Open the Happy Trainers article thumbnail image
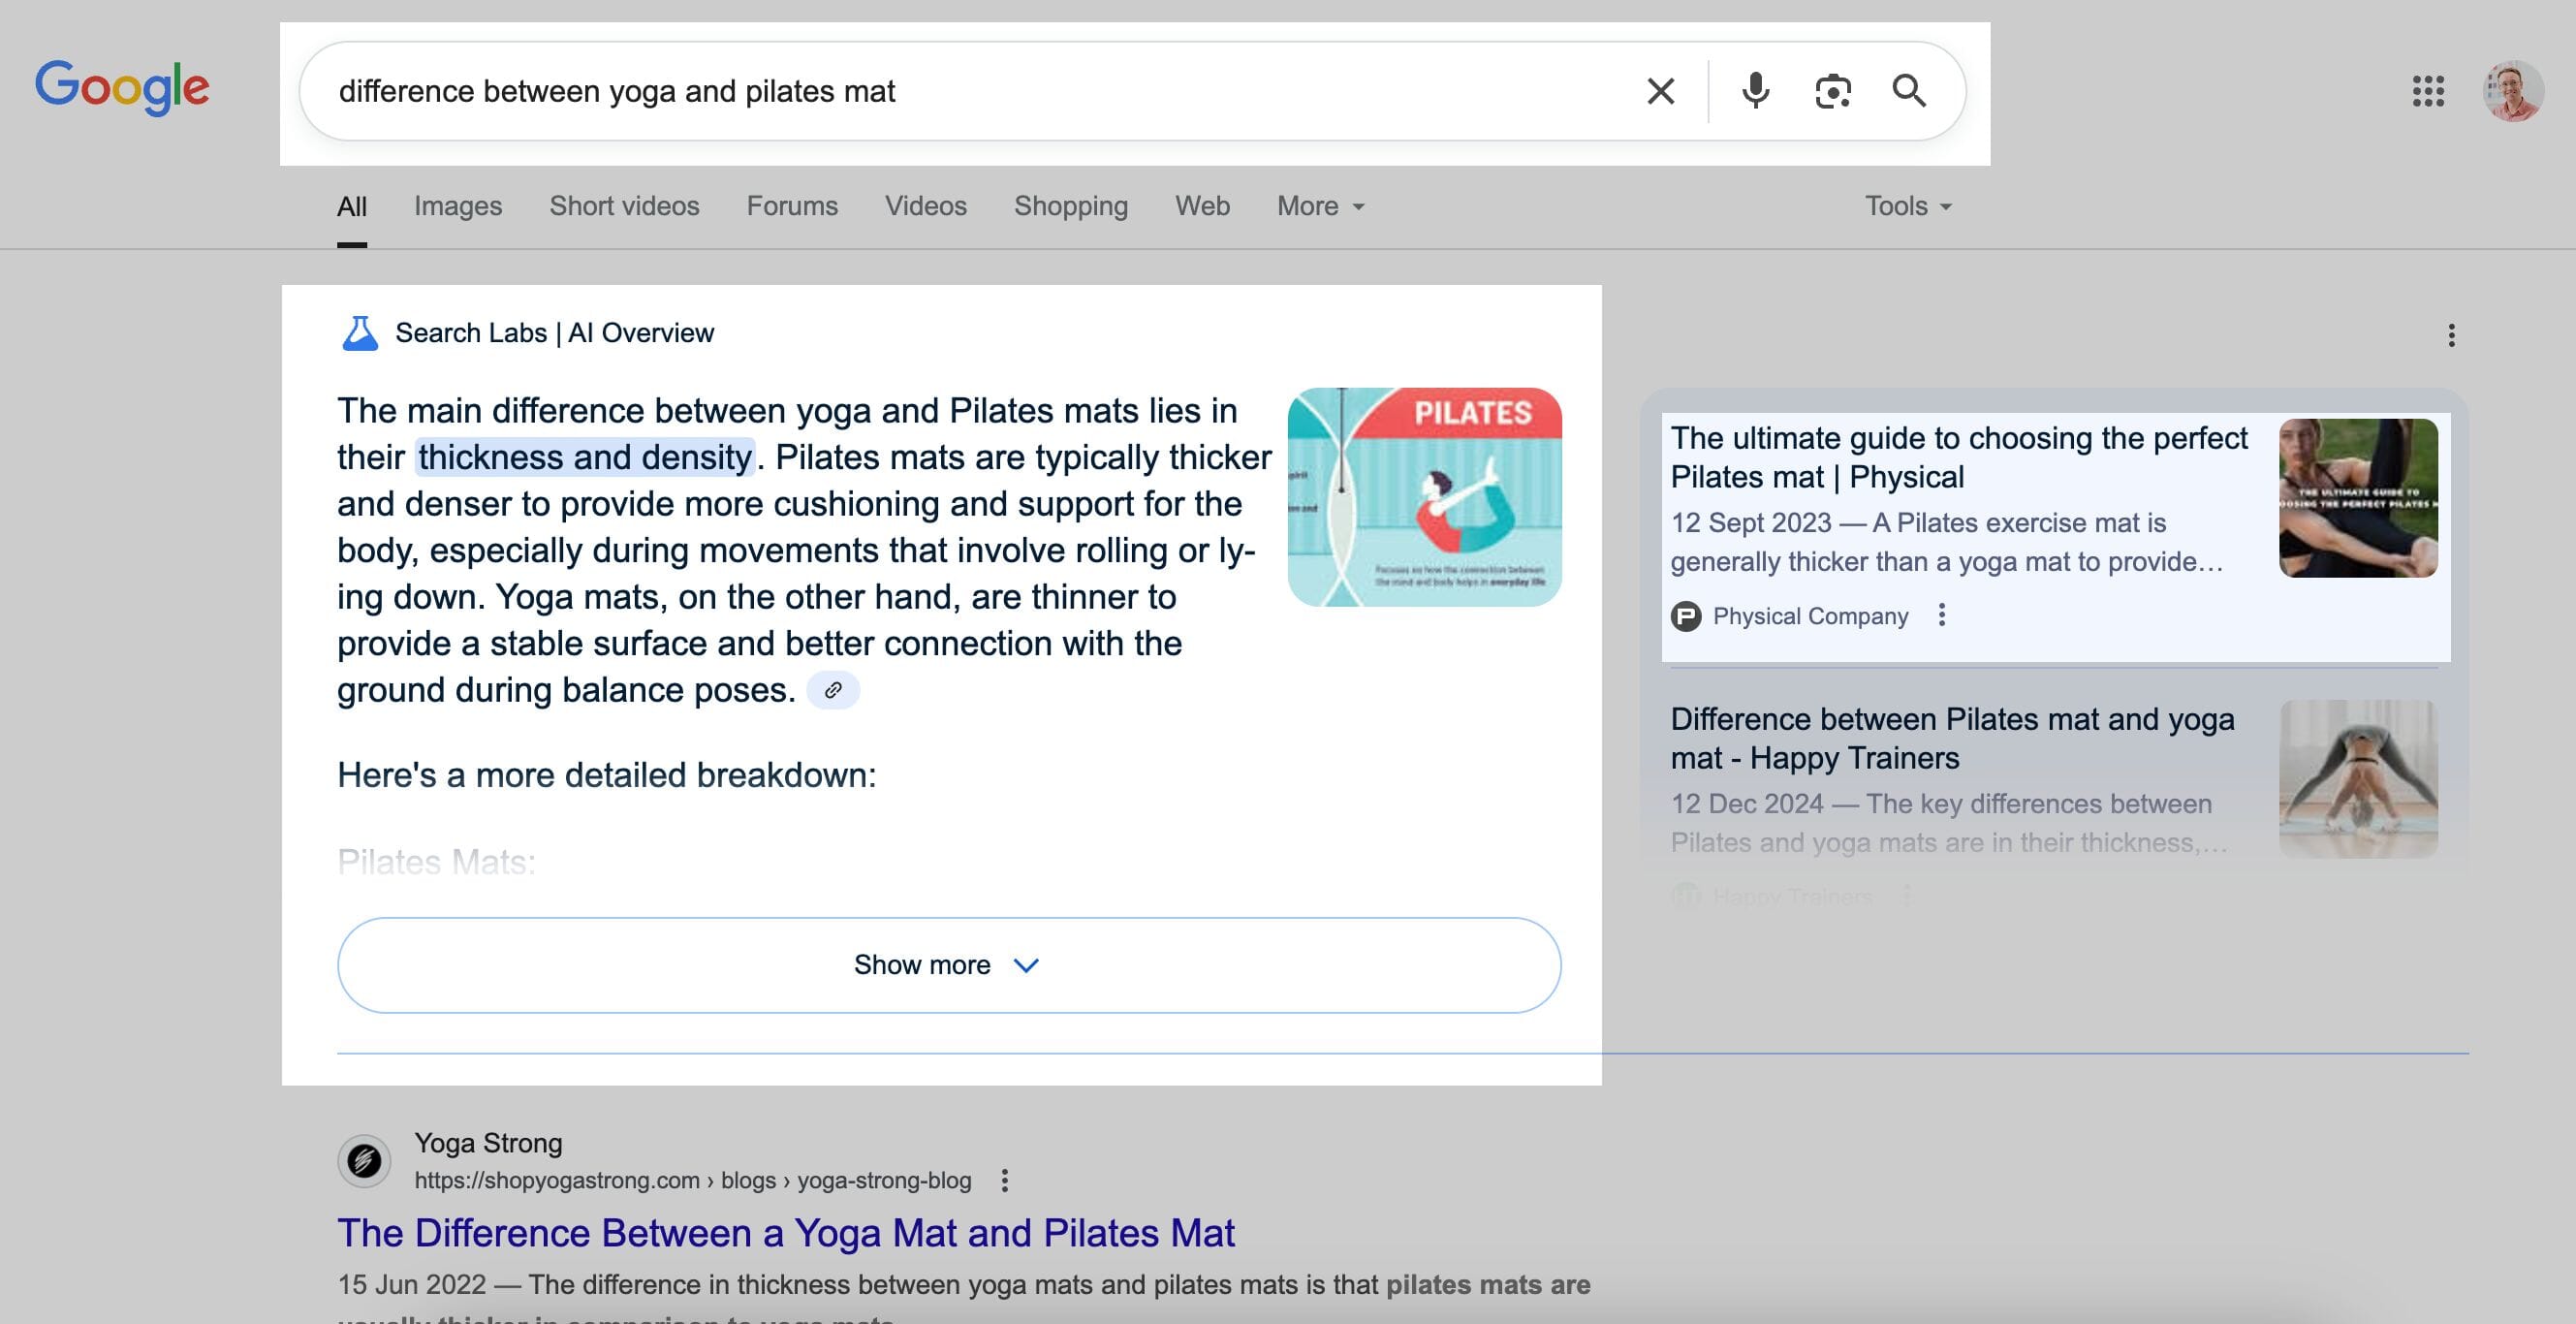This screenshot has width=2576, height=1324. 2358,779
